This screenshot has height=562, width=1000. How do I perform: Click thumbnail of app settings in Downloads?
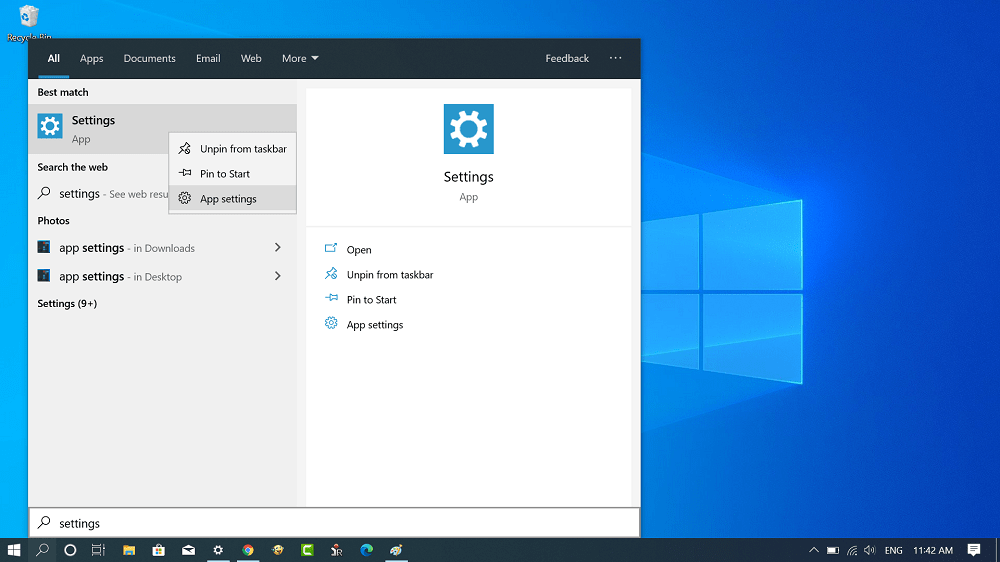[x=43, y=247]
